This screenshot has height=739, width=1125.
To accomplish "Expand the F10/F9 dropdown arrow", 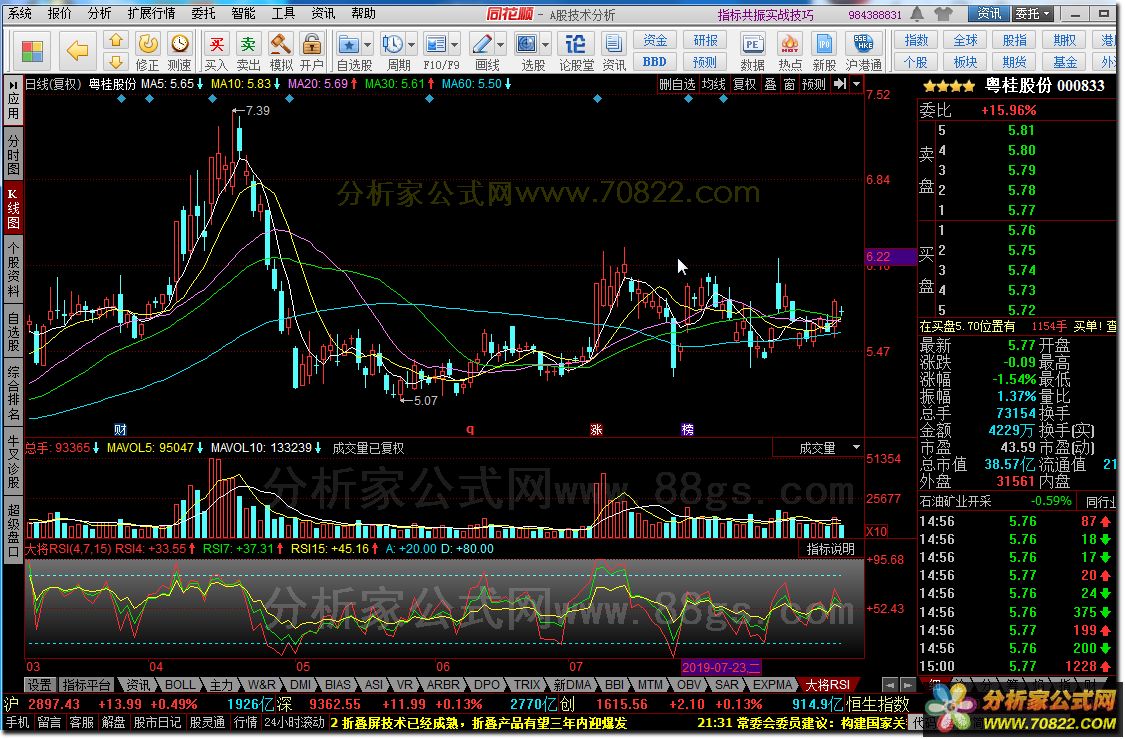I will (454, 44).
